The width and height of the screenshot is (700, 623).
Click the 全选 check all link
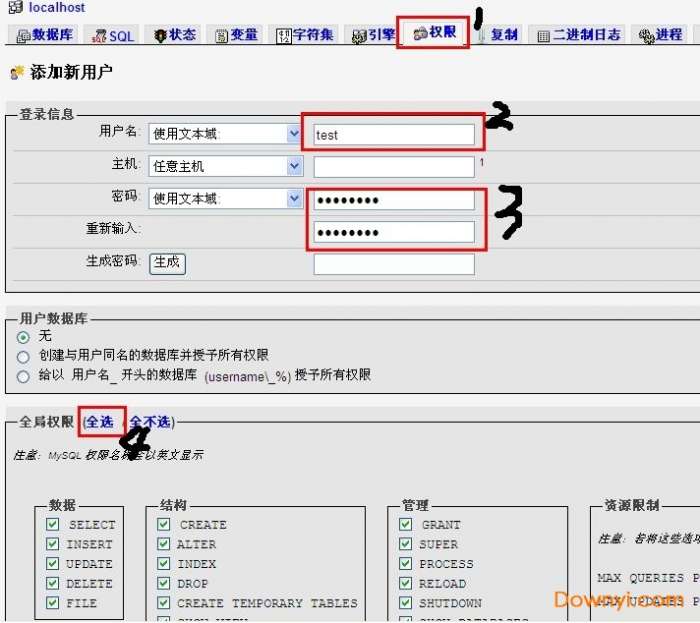point(100,422)
